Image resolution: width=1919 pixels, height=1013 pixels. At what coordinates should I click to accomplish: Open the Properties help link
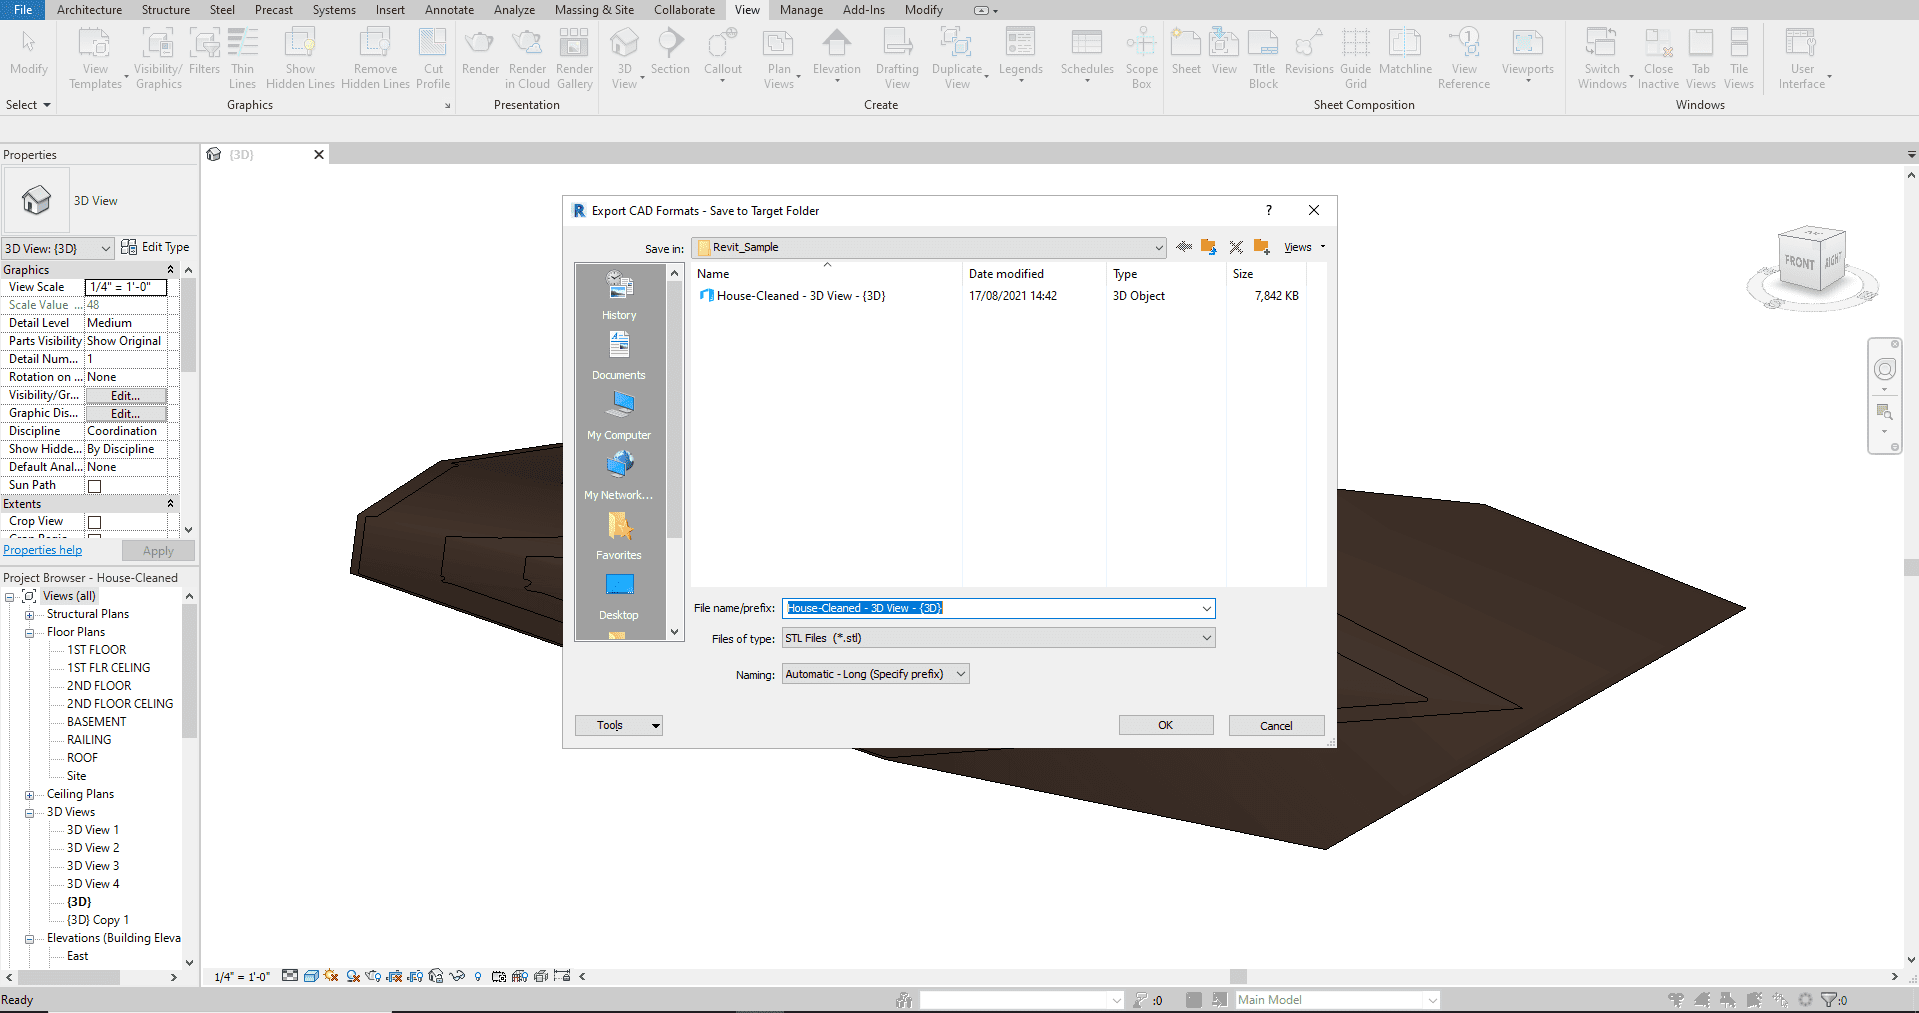point(43,550)
